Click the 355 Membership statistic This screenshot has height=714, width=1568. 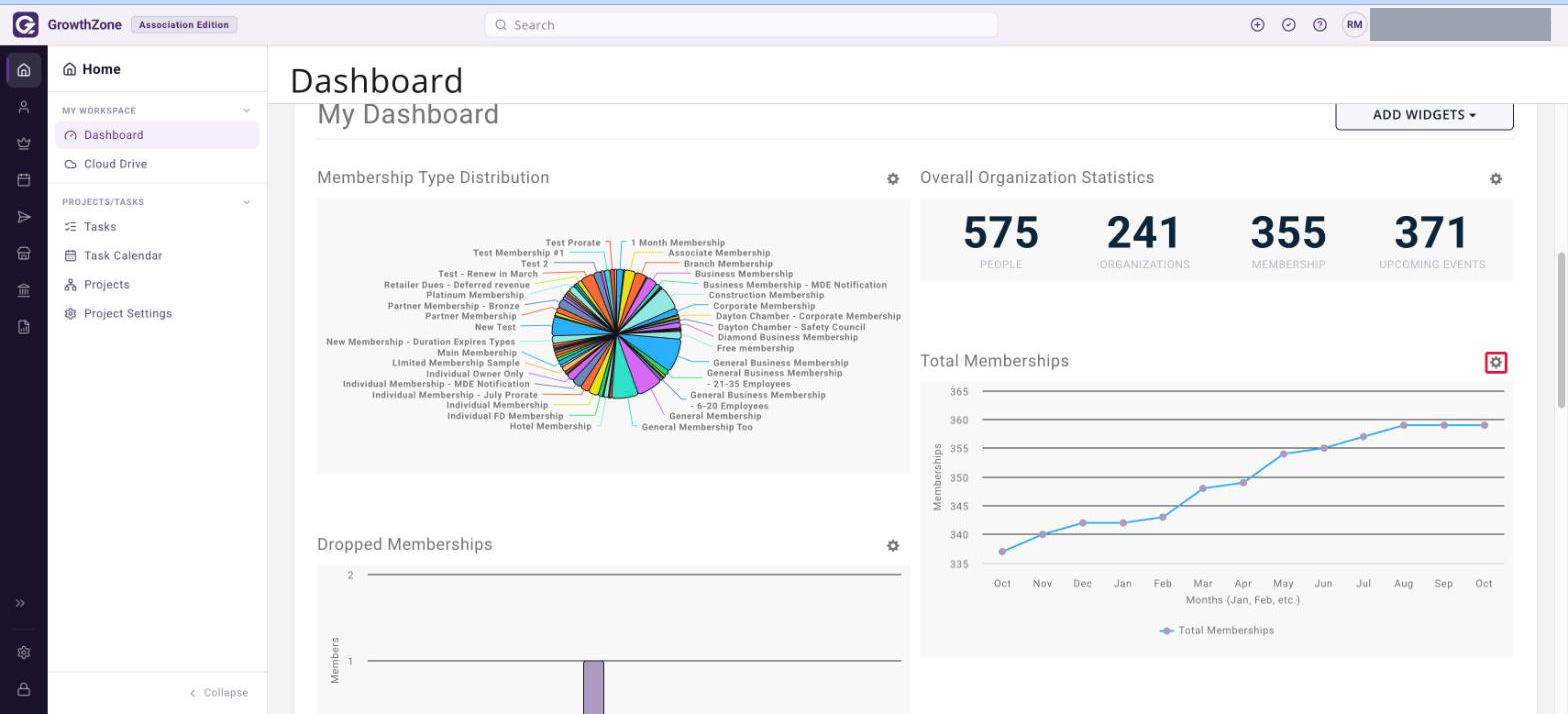[x=1288, y=241]
